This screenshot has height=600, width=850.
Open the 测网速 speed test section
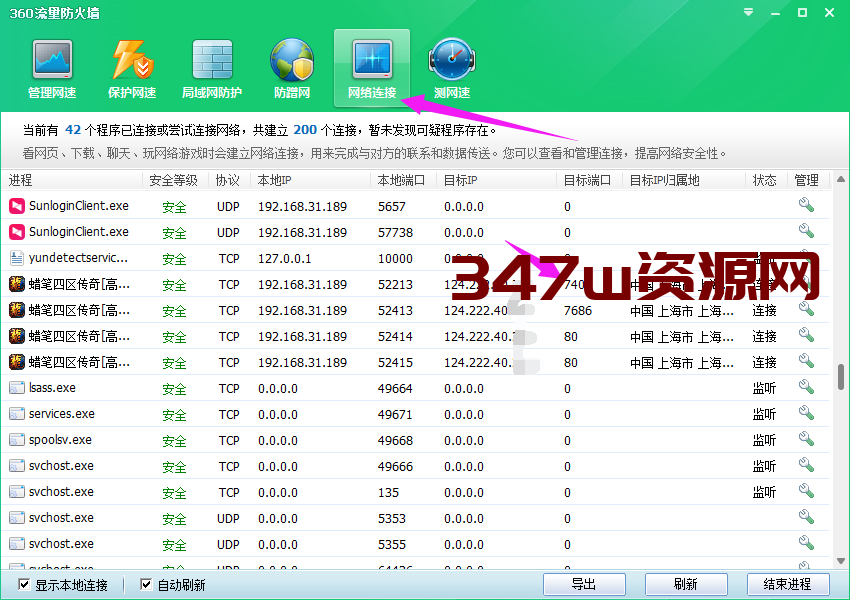[x=452, y=69]
